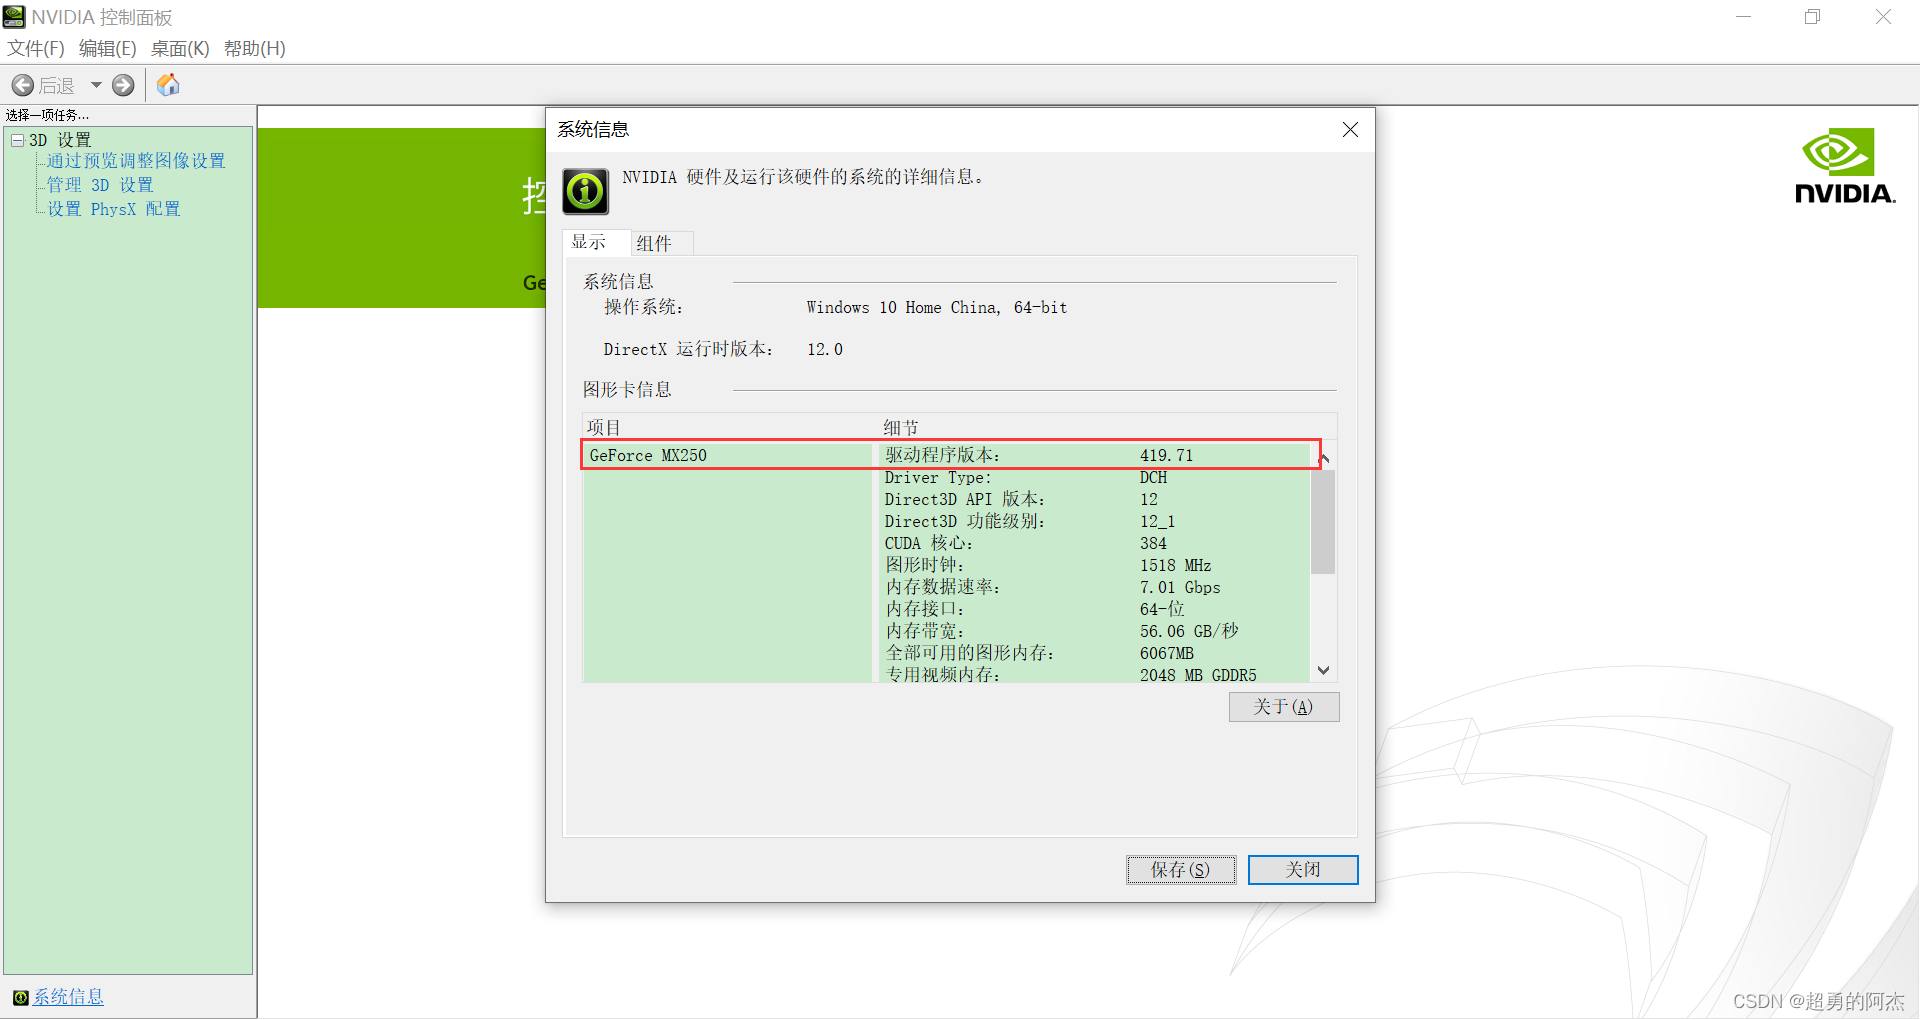Restore down the NVIDIA 控制面板 window
This screenshot has width=1920, height=1020.
coord(1812,17)
